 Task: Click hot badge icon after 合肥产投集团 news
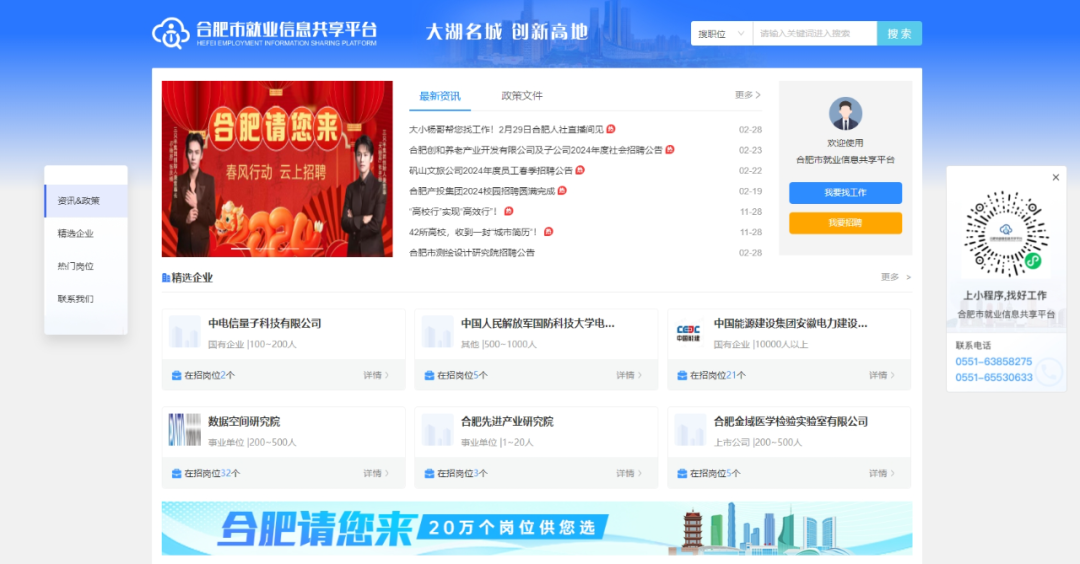[x=562, y=190]
